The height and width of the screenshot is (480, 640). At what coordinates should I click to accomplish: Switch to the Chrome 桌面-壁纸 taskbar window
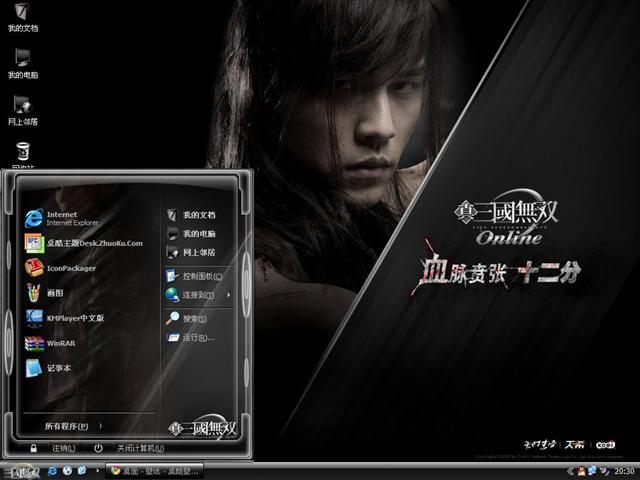(x=154, y=471)
